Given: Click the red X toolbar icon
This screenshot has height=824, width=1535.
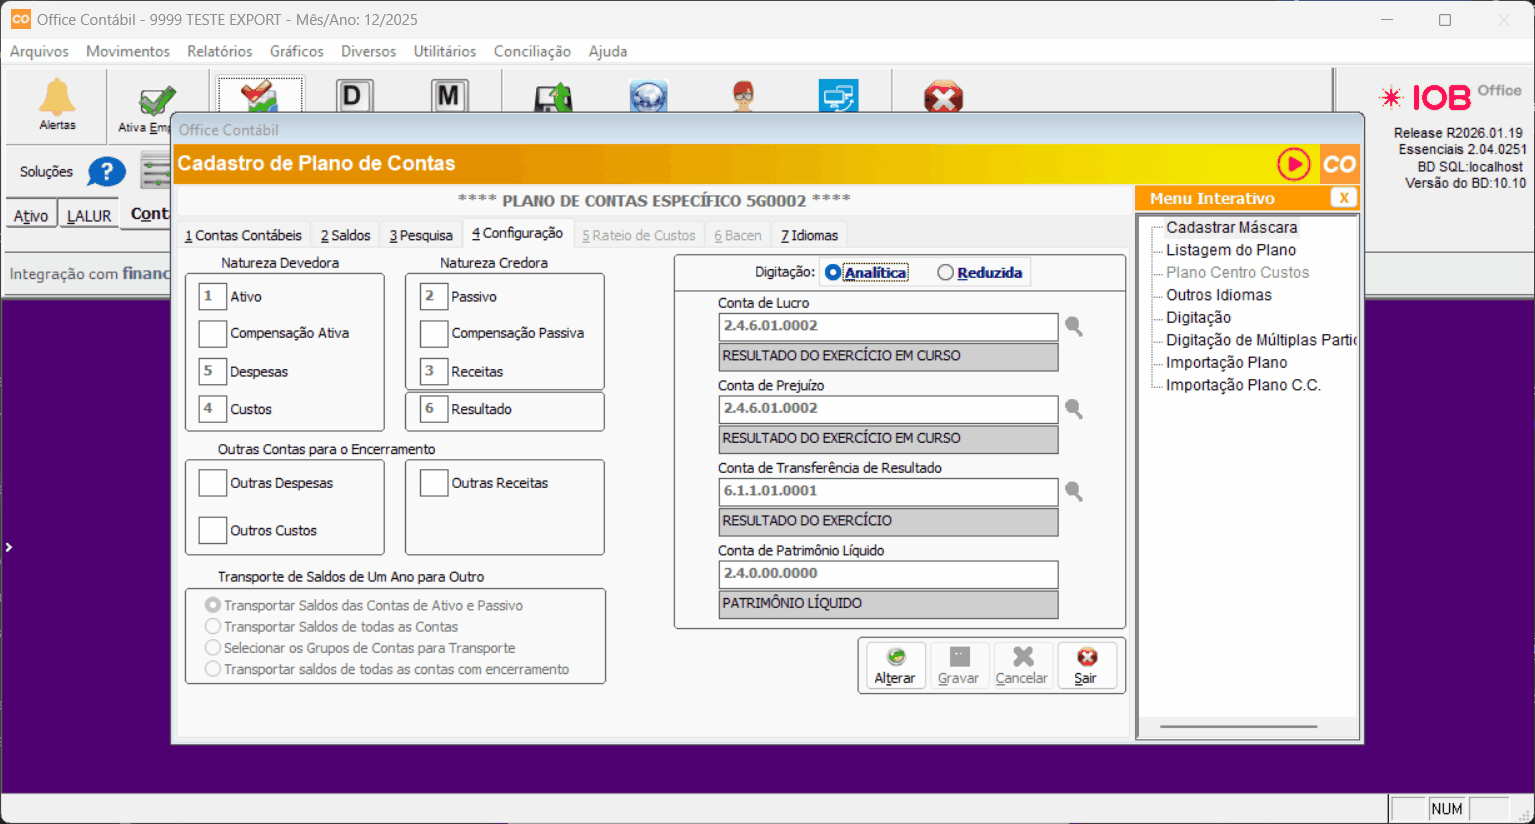Looking at the screenshot, I should click(942, 98).
